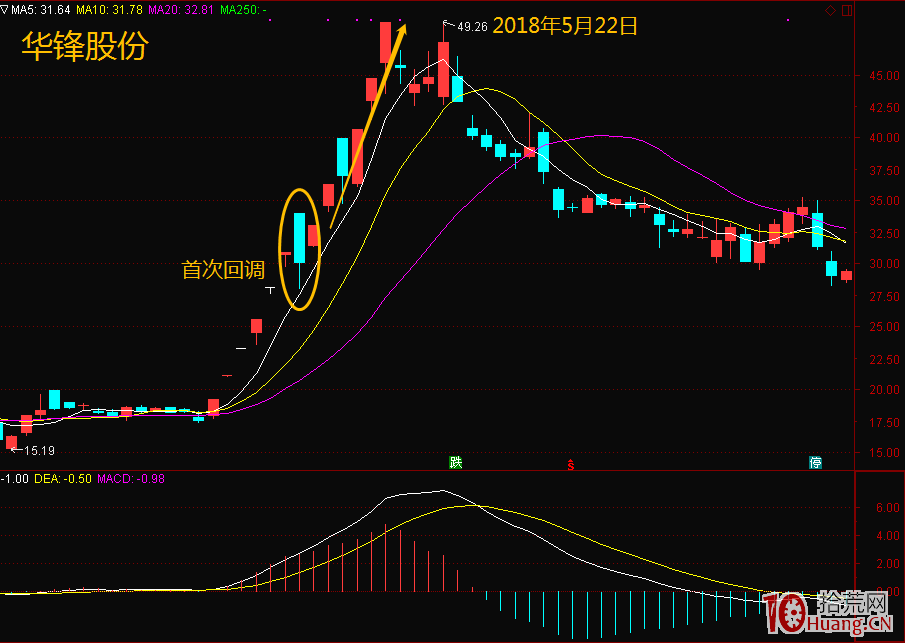Viewport: 905px width, 643px height.
Task: Click the 15.19 low price label
Action: 39,451
